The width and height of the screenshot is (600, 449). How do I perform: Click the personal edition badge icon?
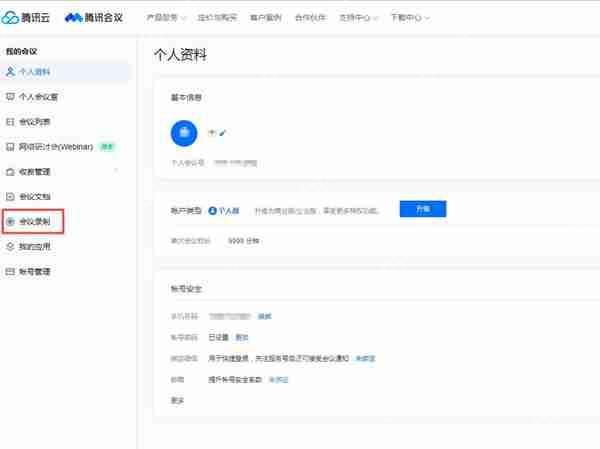click(x=212, y=211)
